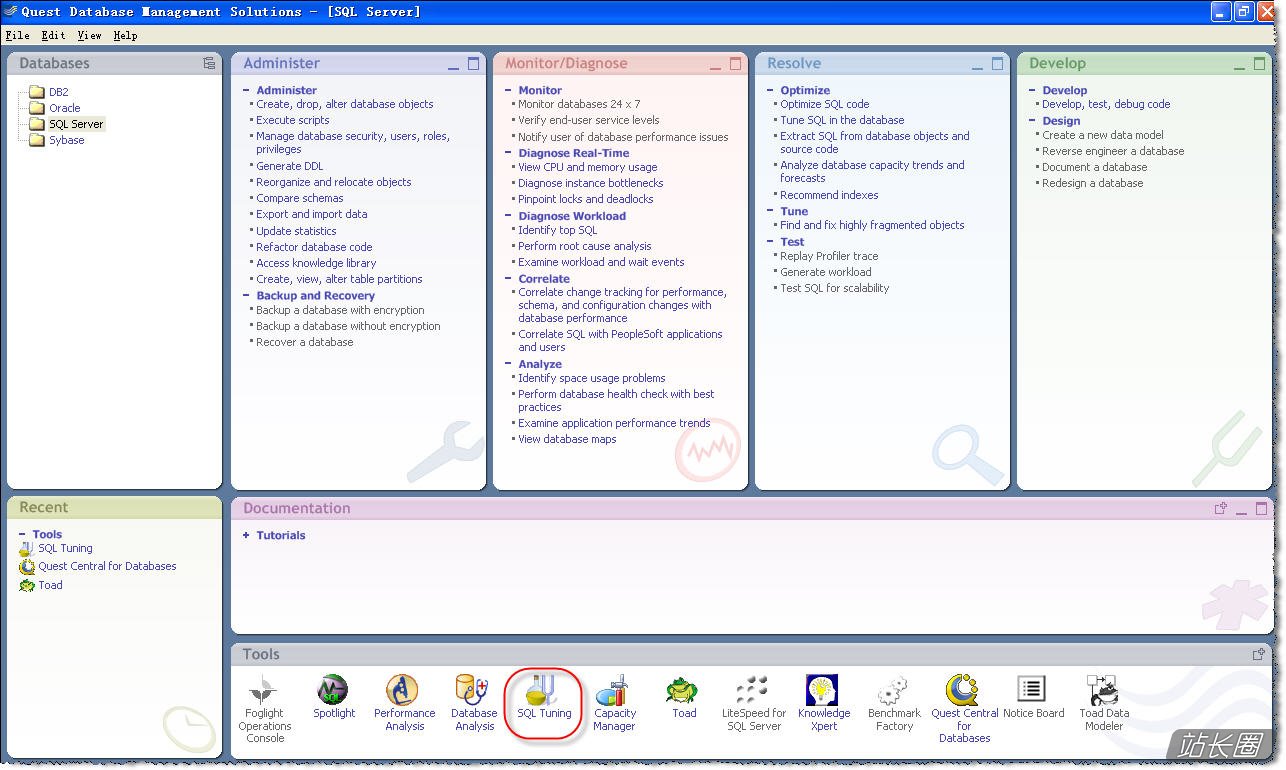The width and height of the screenshot is (1286, 770).
Task: Maximize the Administer panel
Action: point(473,64)
